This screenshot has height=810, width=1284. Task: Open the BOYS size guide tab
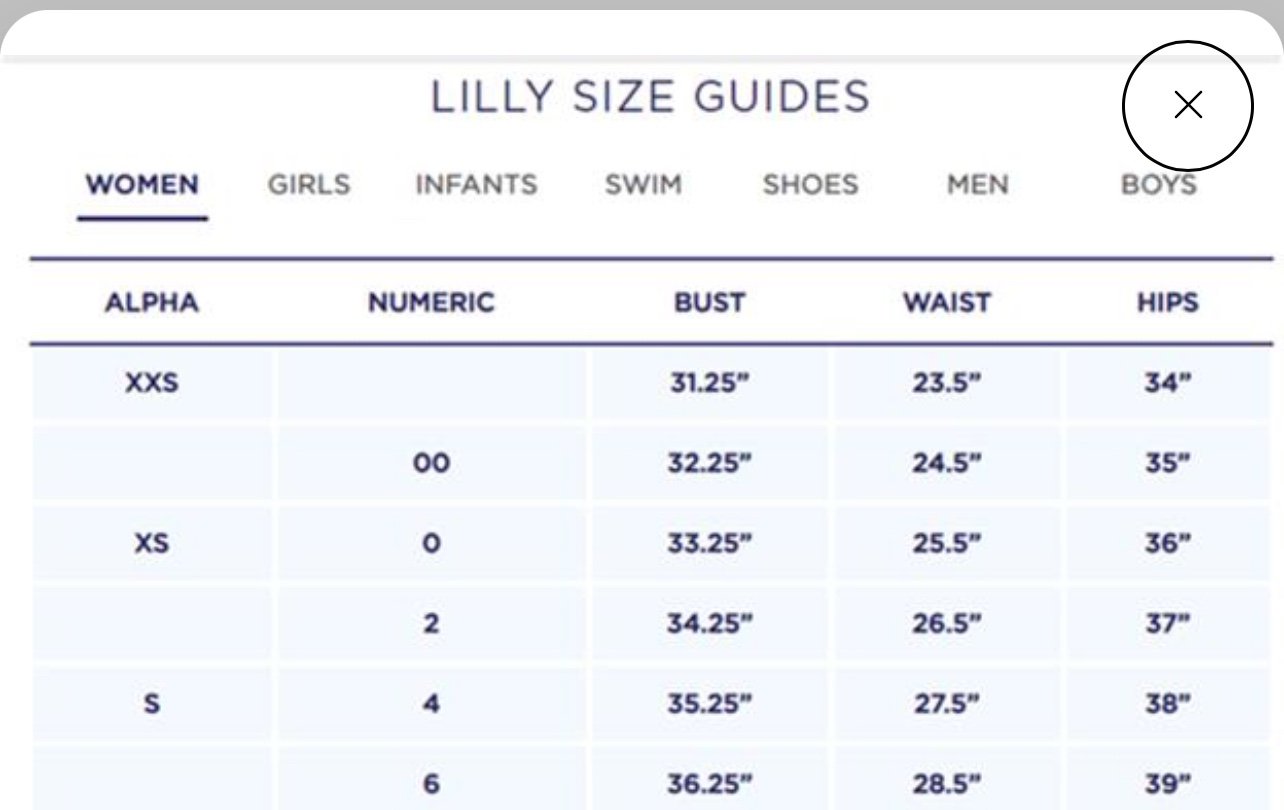click(x=1158, y=185)
